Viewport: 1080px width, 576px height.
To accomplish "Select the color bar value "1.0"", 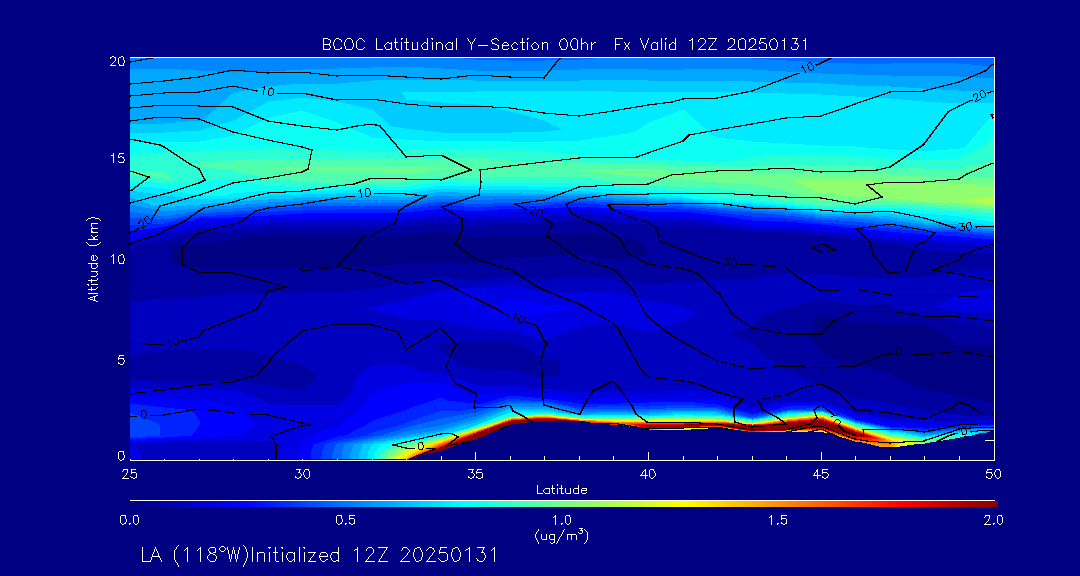I will (x=562, y=520).
